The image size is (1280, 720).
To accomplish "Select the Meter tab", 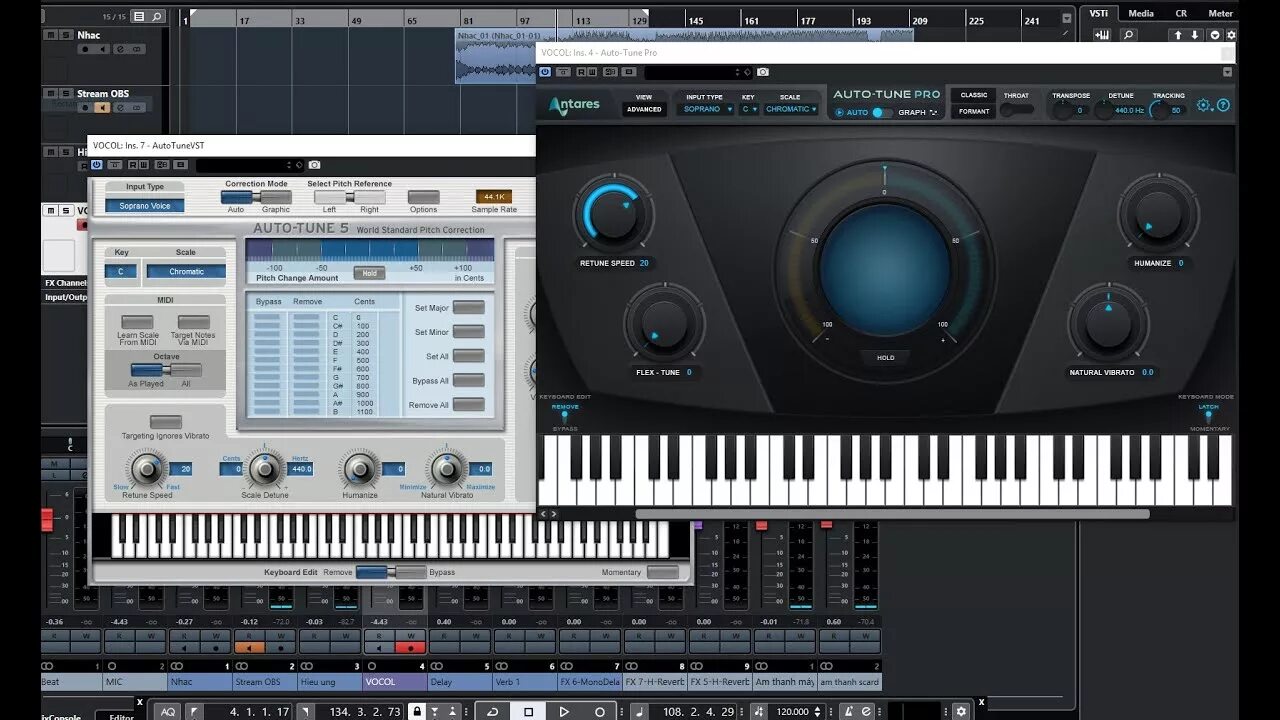I will tap(1220, 13).
